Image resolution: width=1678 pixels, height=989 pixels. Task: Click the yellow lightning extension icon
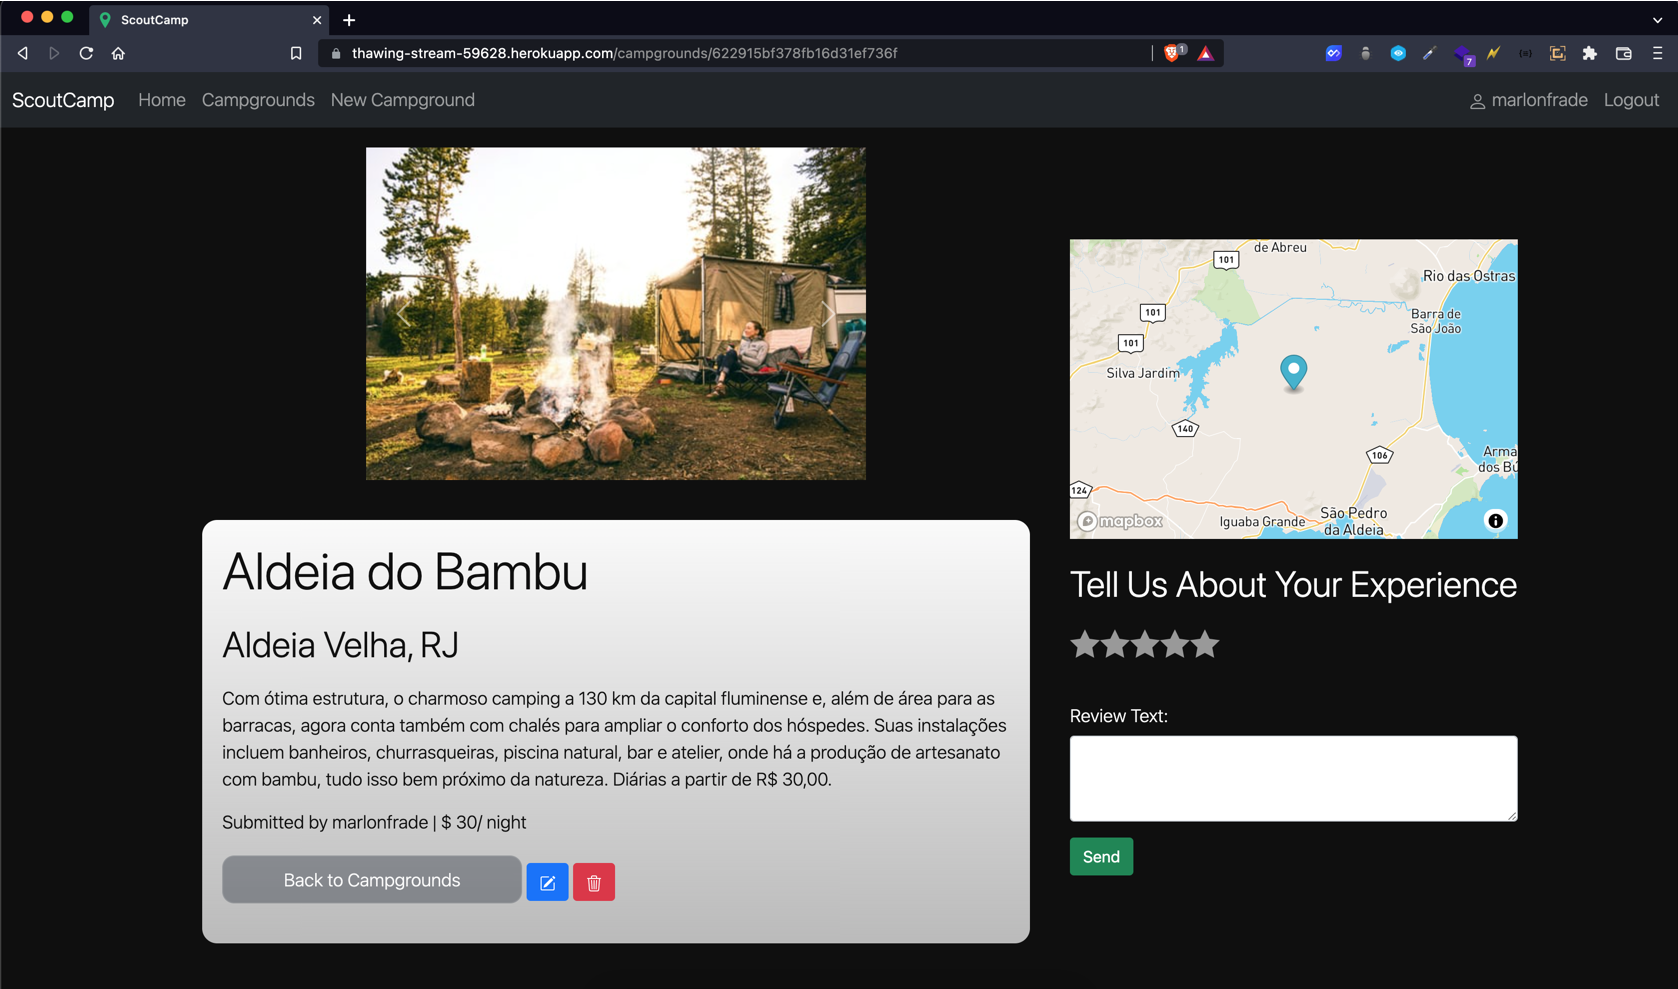(x=1493, y=53)
